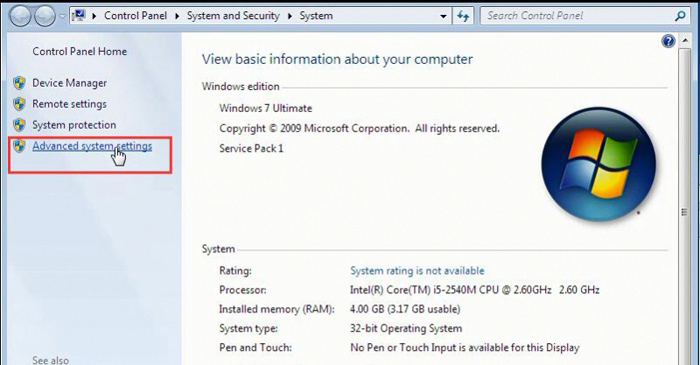Viewport: 700px width, 365px height.
Task: Expand arrow after System and Security breadcrumb
Action: [x=290, y=16]
